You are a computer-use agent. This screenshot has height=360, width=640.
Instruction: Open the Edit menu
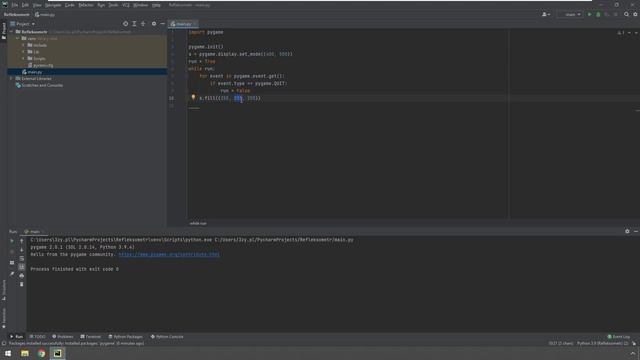(x=25, y=5)
